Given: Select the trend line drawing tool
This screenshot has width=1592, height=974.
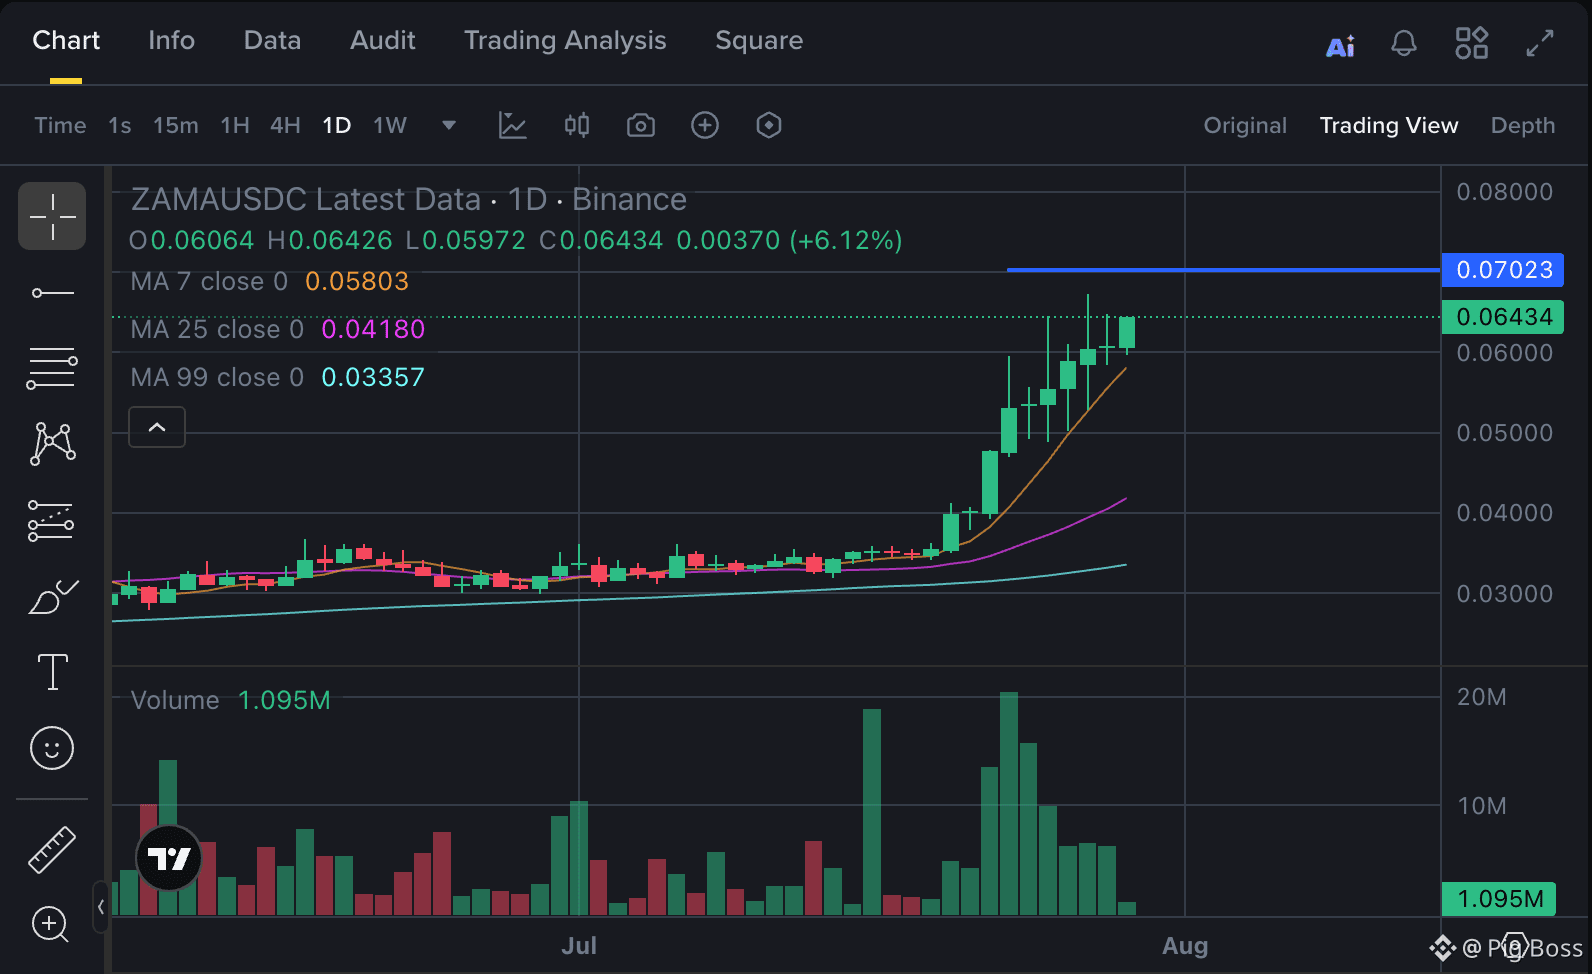Looking at the screenshot, I should [52, 293].
